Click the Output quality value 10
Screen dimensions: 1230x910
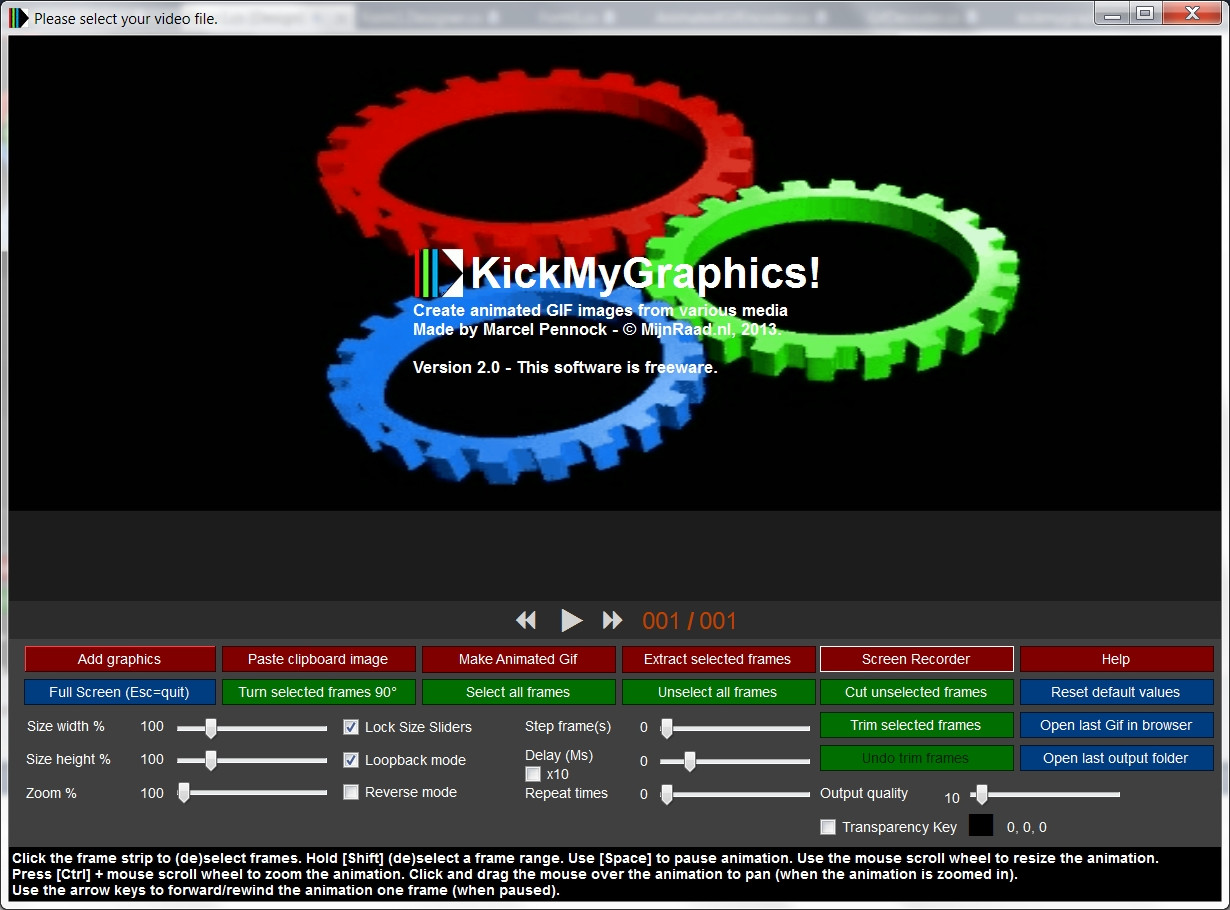click(952, 798)
